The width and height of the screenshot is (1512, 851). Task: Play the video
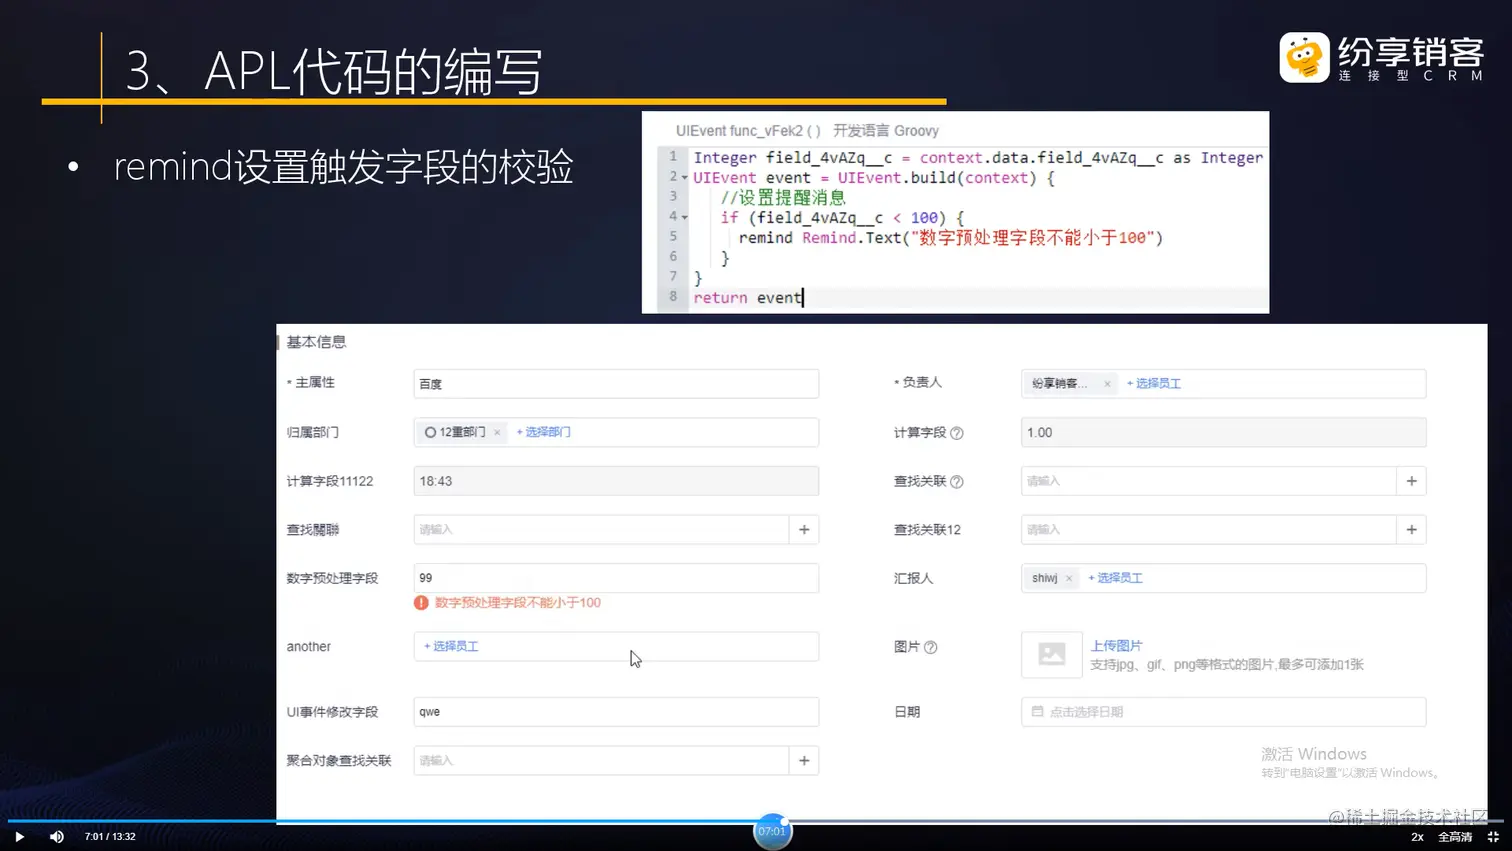[x=19, y=837]
